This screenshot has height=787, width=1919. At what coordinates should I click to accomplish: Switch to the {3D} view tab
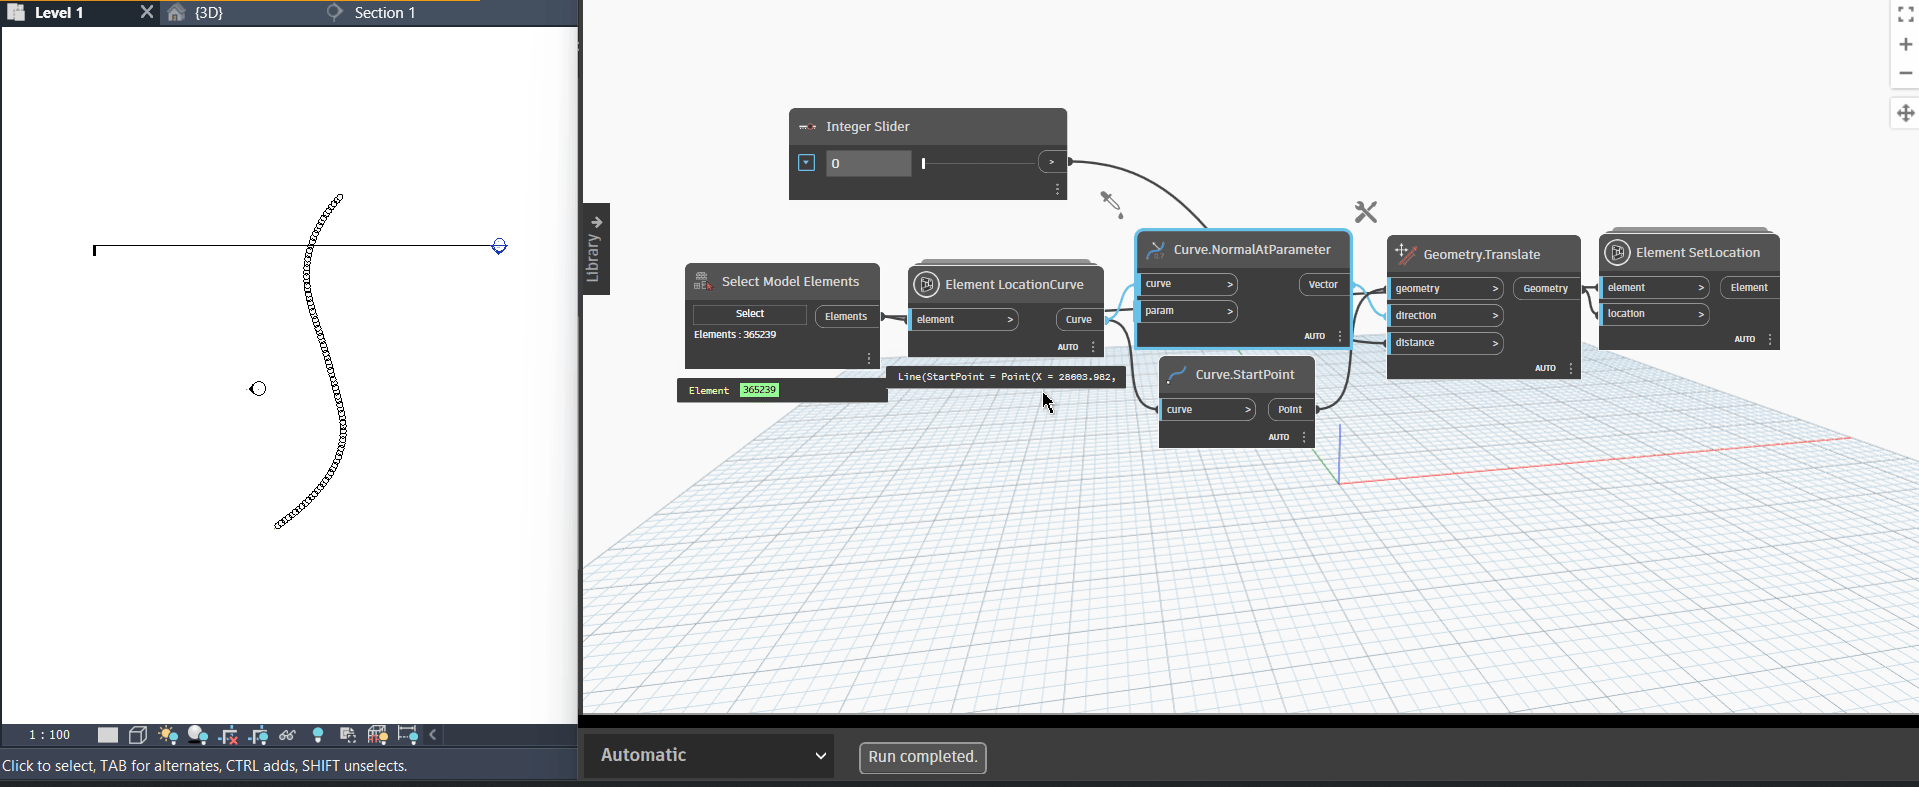tap(209, 13)
